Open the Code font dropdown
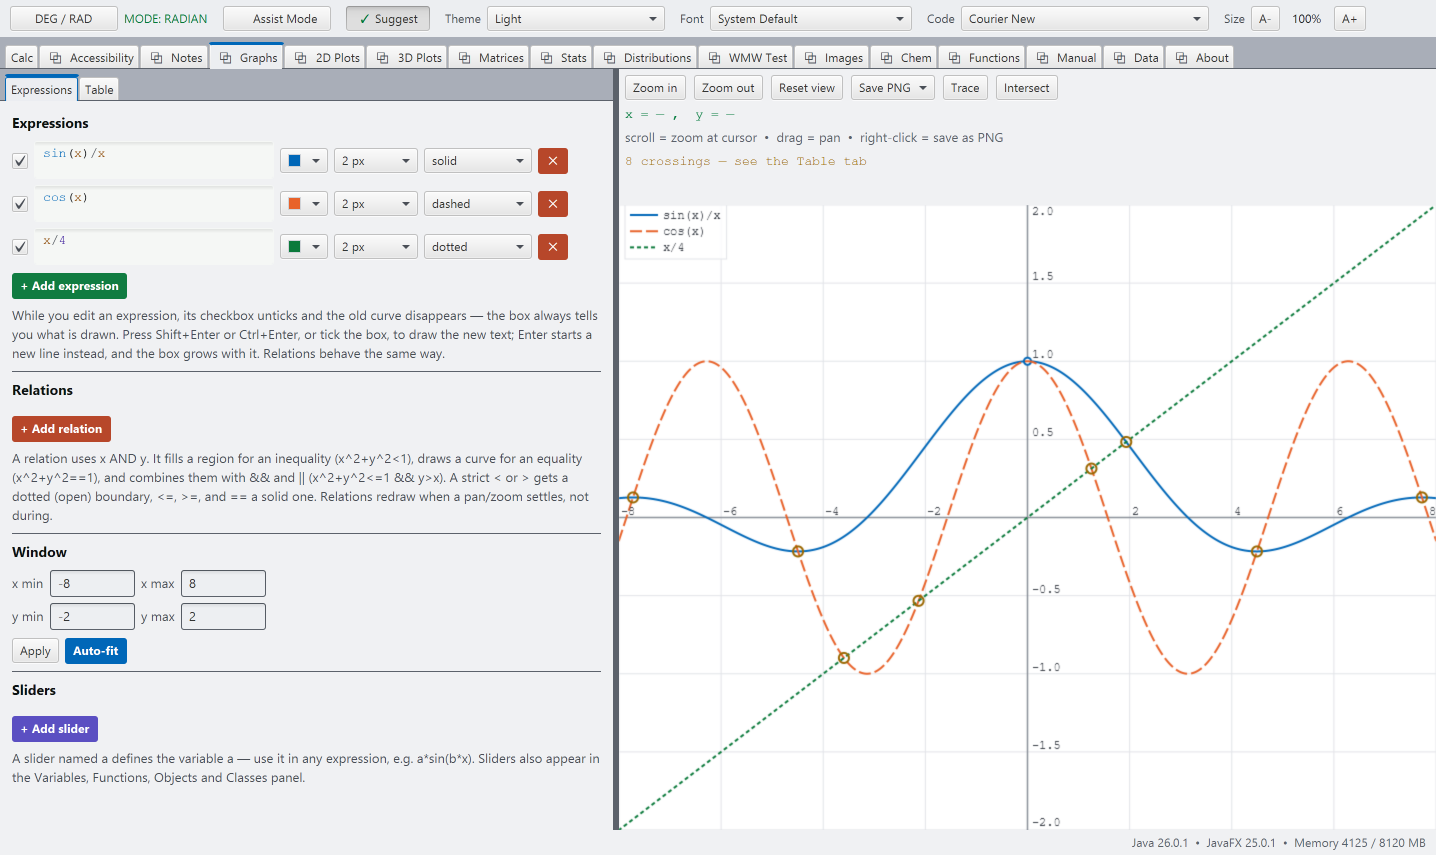The image size is (1436, 855). coord(1085,19)
